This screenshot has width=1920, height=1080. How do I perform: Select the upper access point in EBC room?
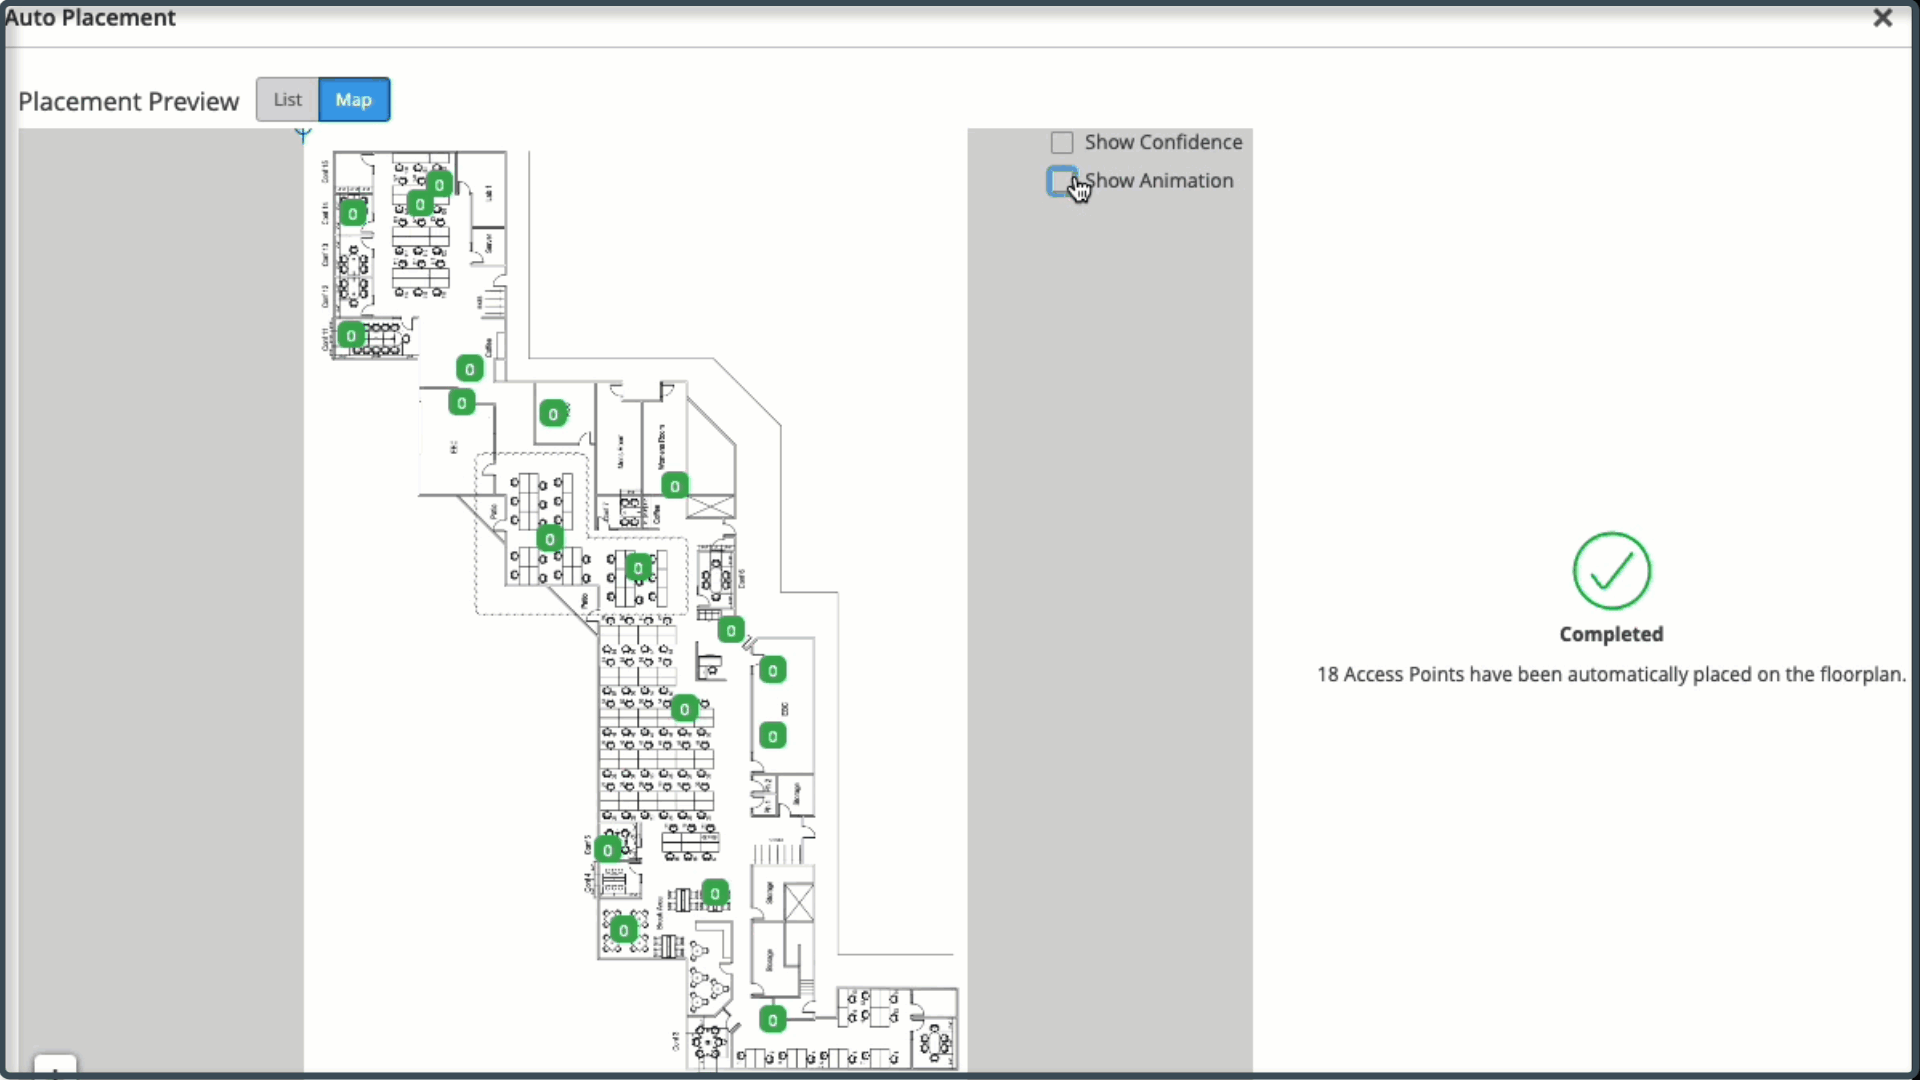773,670
